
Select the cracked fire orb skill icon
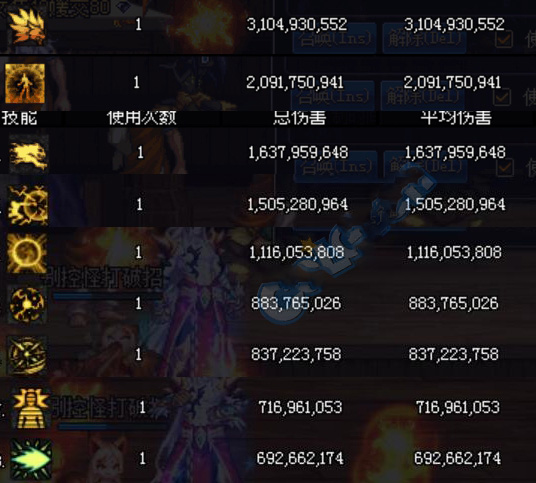pyautogui.click(x=27, y=304)
